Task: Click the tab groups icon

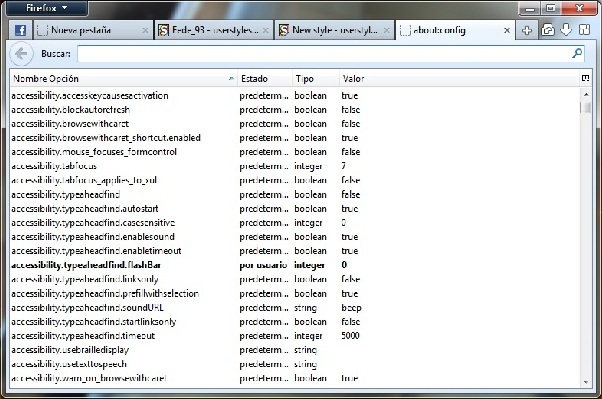Action: point(548,30)
